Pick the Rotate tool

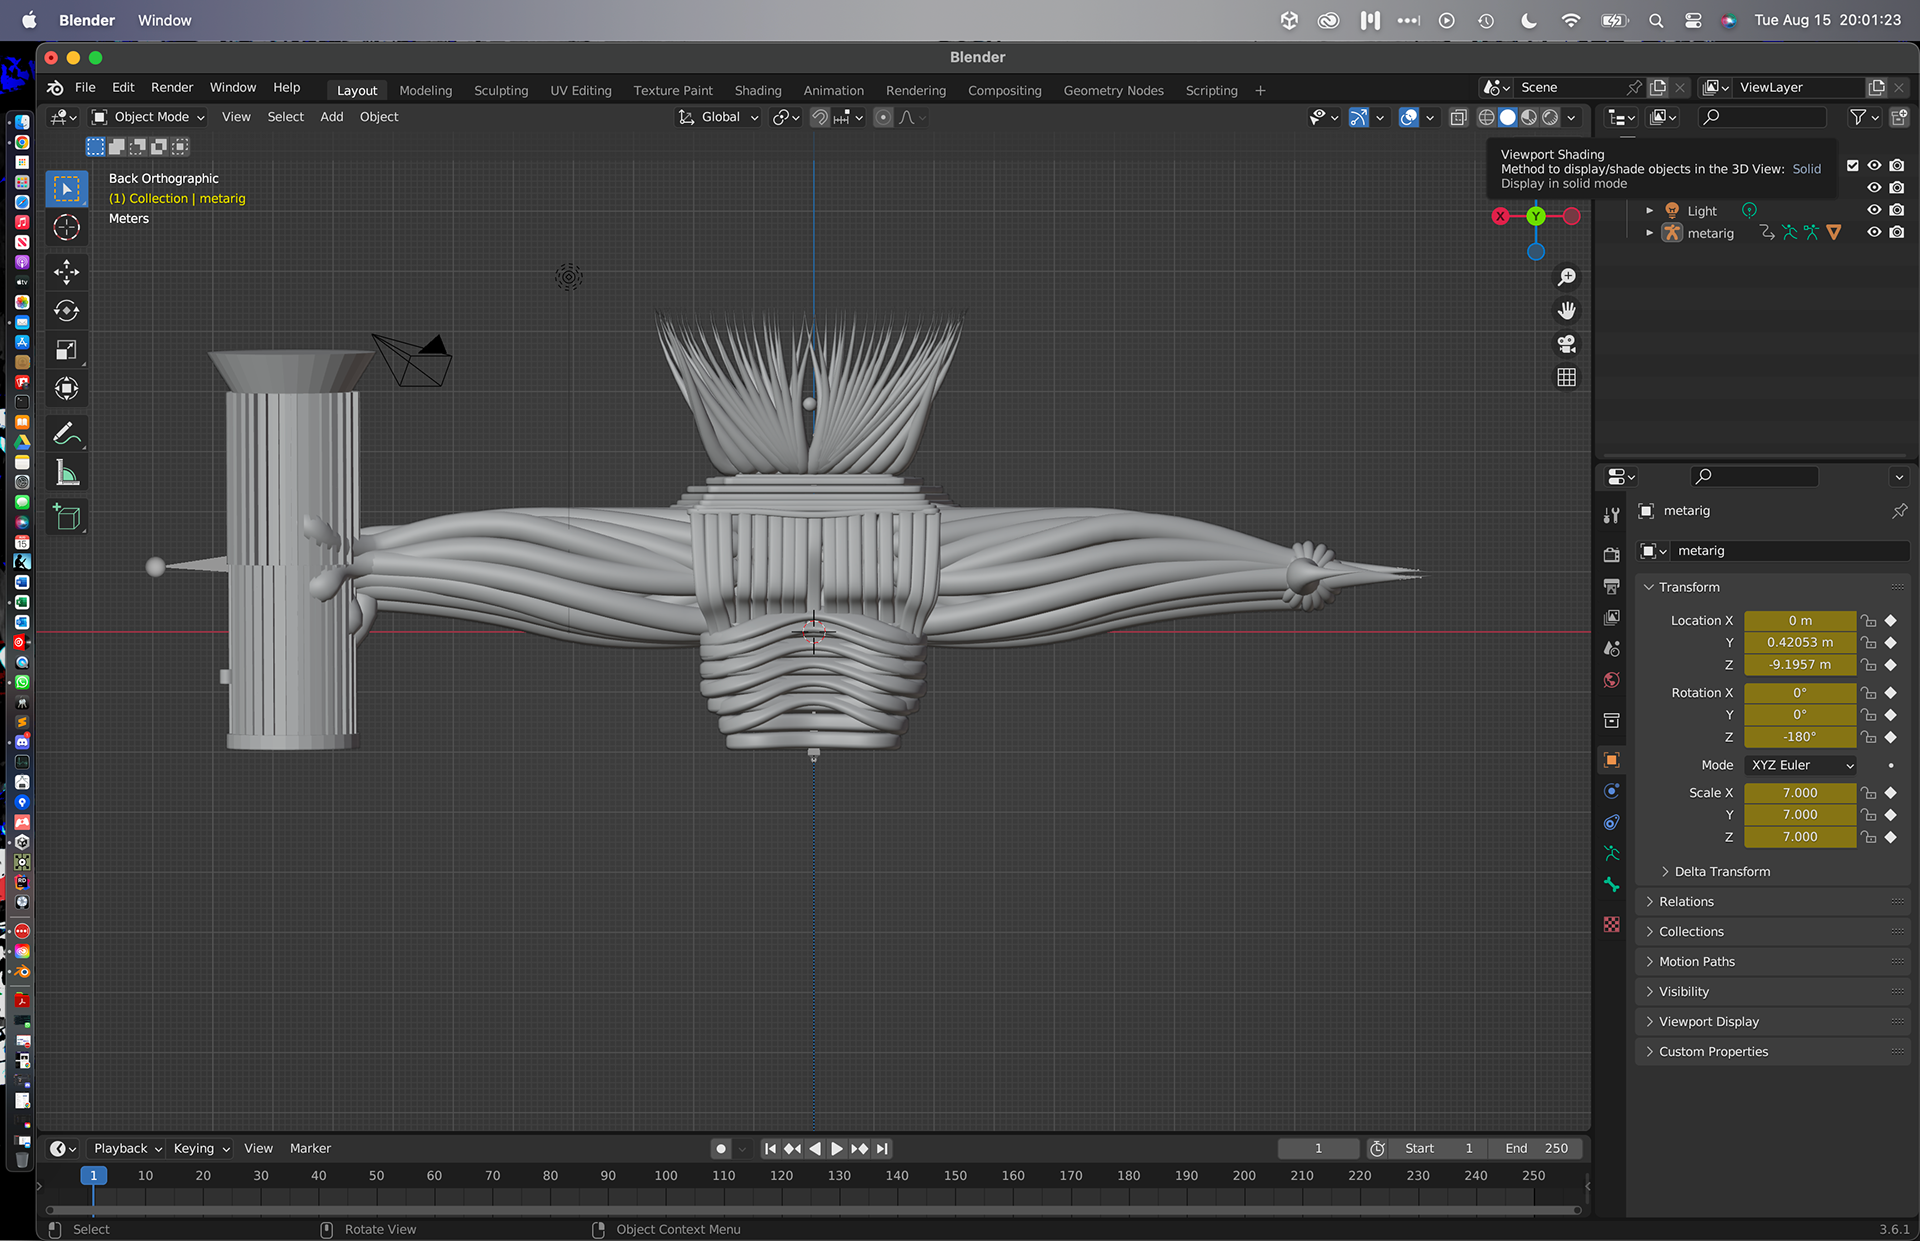(x=67, y=311)
